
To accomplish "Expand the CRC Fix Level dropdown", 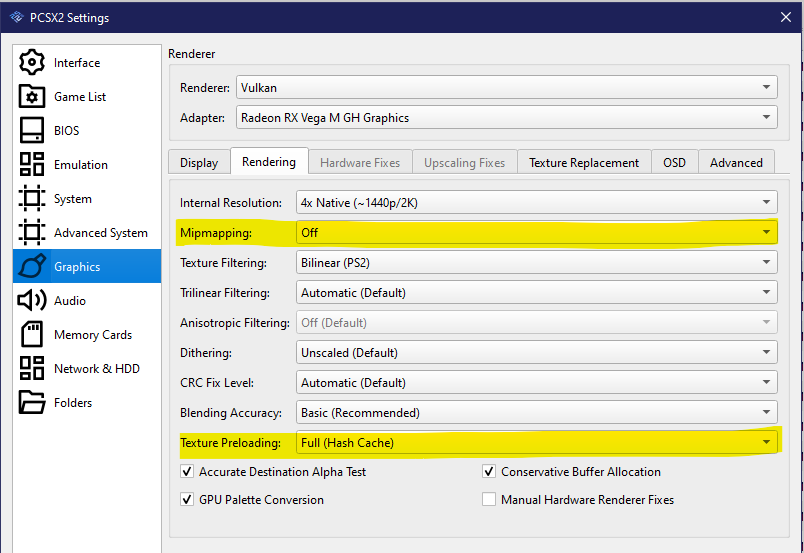I will pos(537,382).
